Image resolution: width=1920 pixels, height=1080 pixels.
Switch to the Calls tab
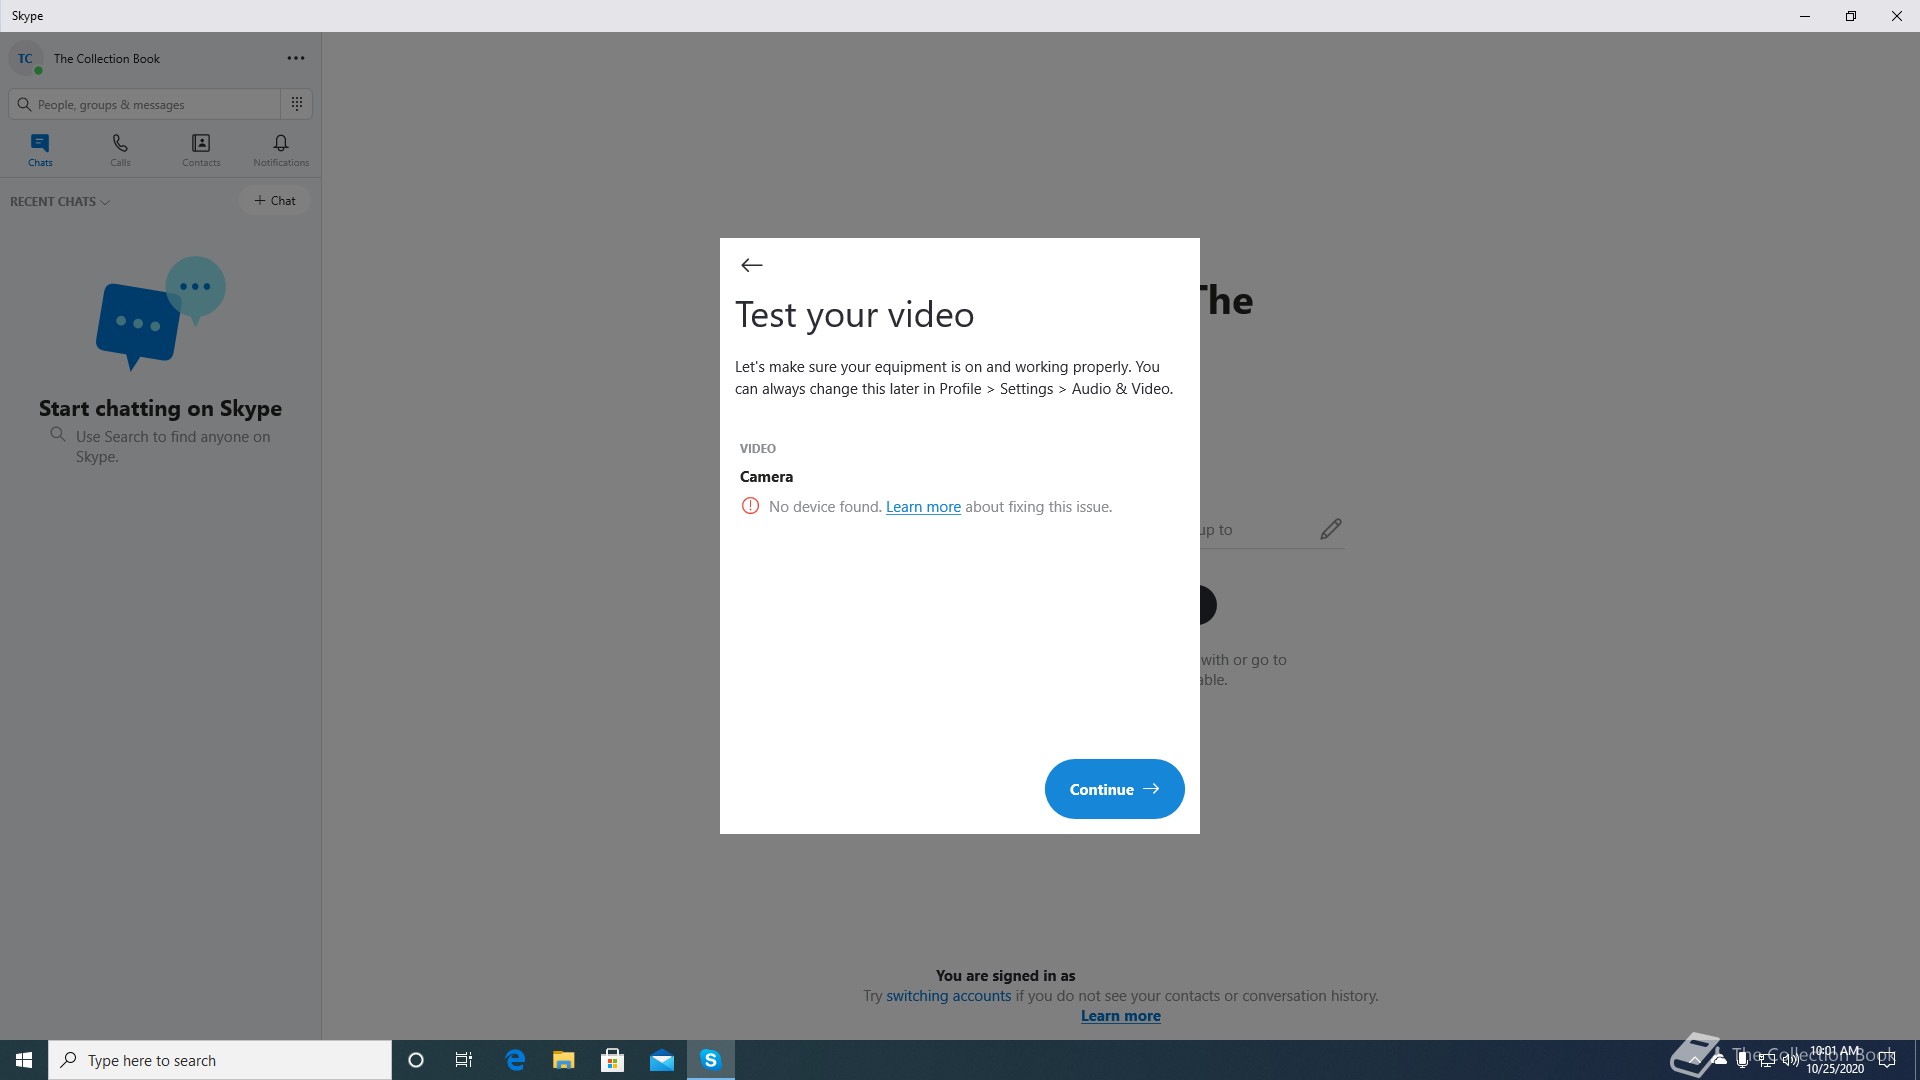pyautogui.click(x=120, y=150)
